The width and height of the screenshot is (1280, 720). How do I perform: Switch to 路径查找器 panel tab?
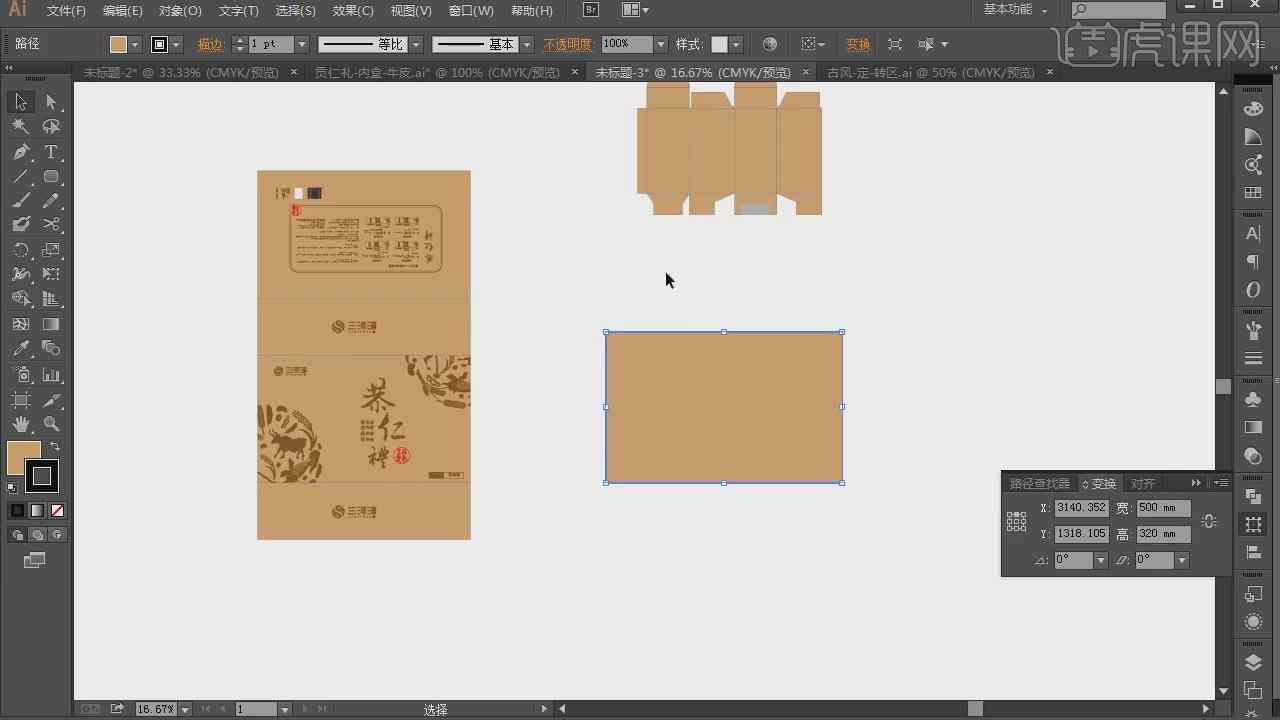[1040, 483]
